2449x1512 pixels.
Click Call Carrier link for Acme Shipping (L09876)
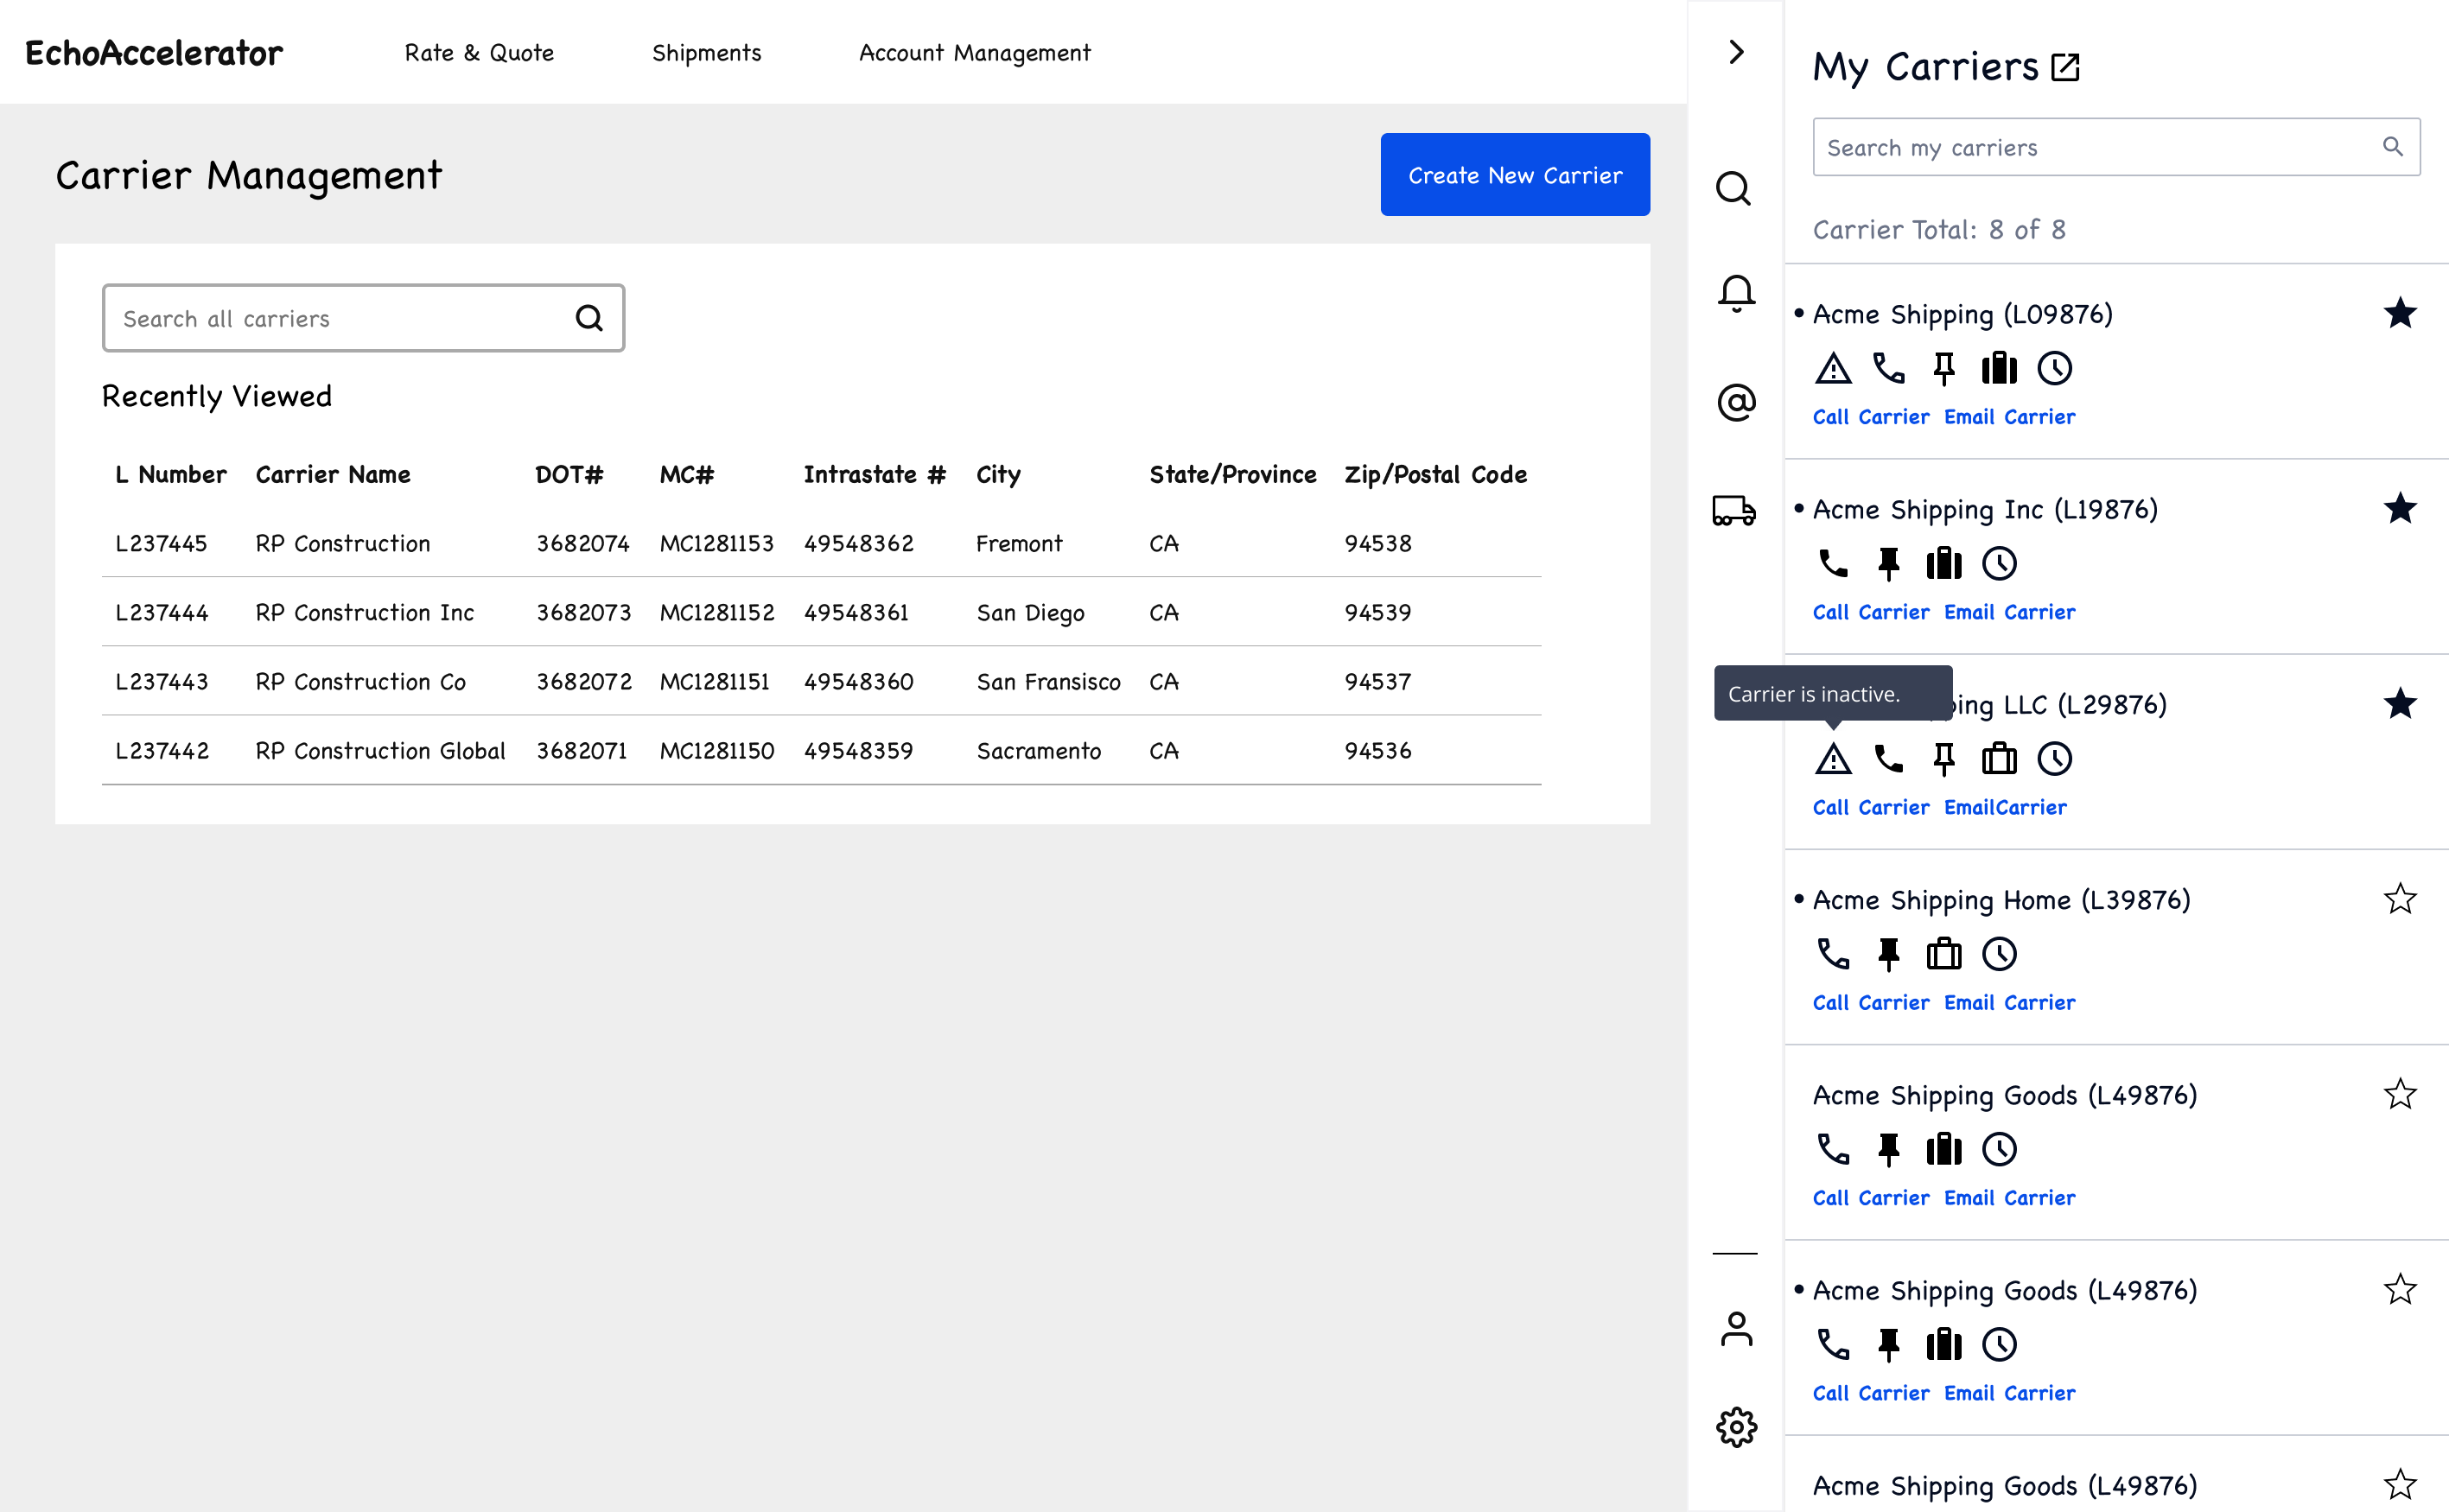pos(1870,417)
